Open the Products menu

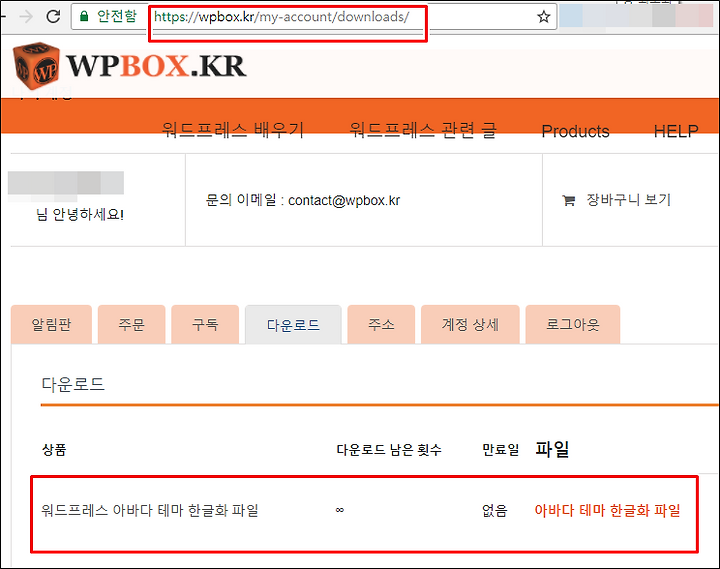coord(575,131)
